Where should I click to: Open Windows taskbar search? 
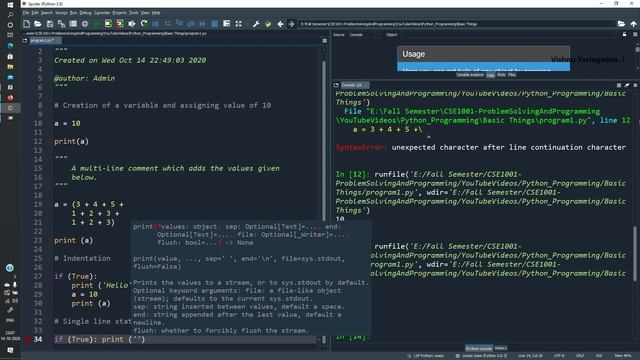pos(10,15)
